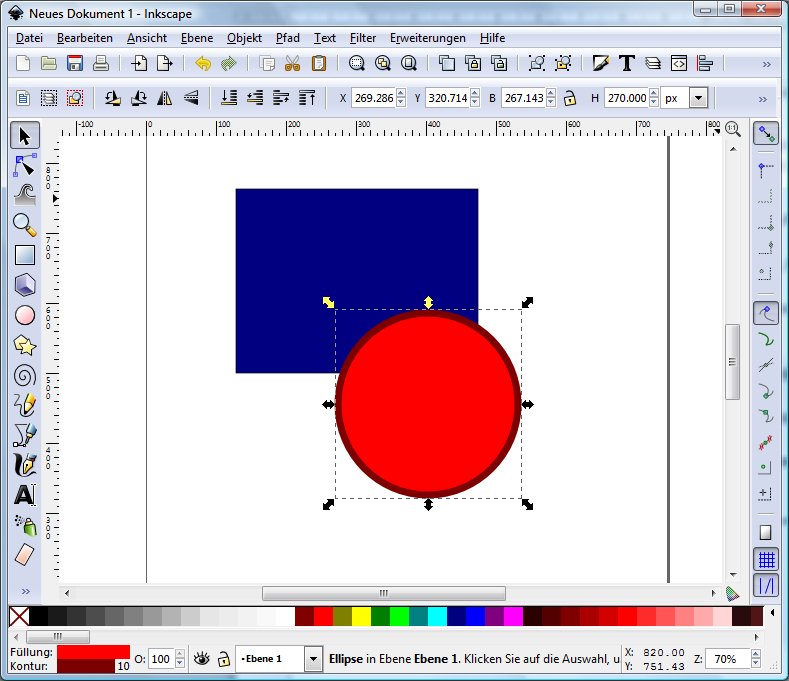Image resolution: width=789 pixels, height=681 pixels.
Task: Select the 3D Box tool
Action: tap(25, 285)
